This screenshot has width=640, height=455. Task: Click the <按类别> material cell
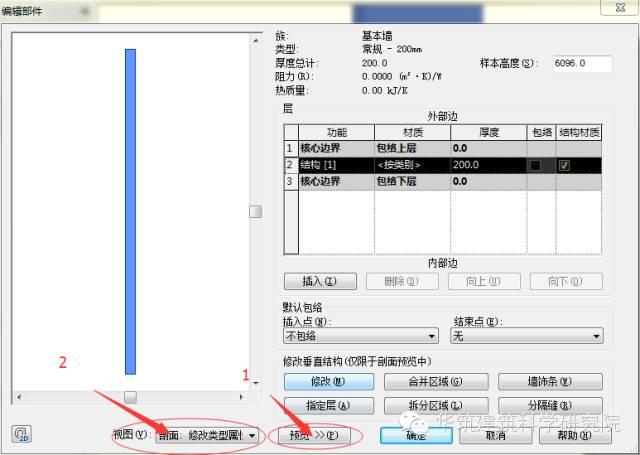412,165
